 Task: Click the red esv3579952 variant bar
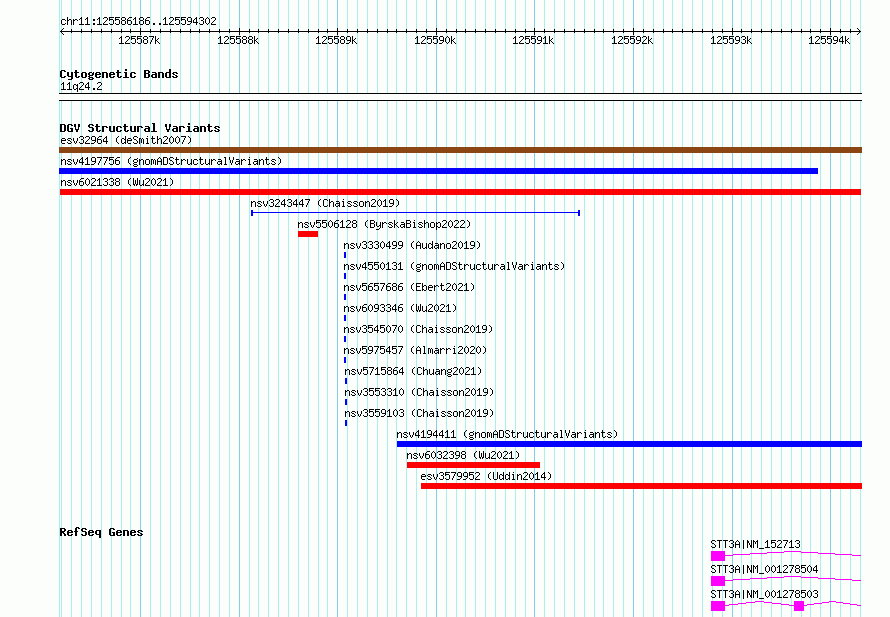click(641, 486)
